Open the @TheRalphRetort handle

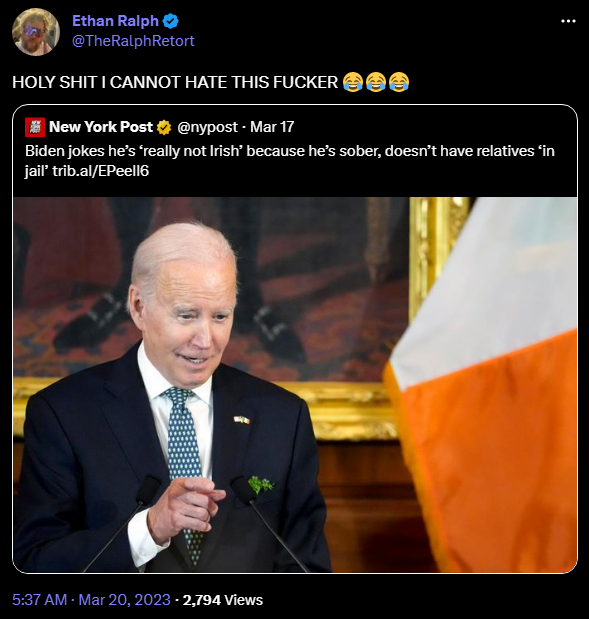coord(133,41)
